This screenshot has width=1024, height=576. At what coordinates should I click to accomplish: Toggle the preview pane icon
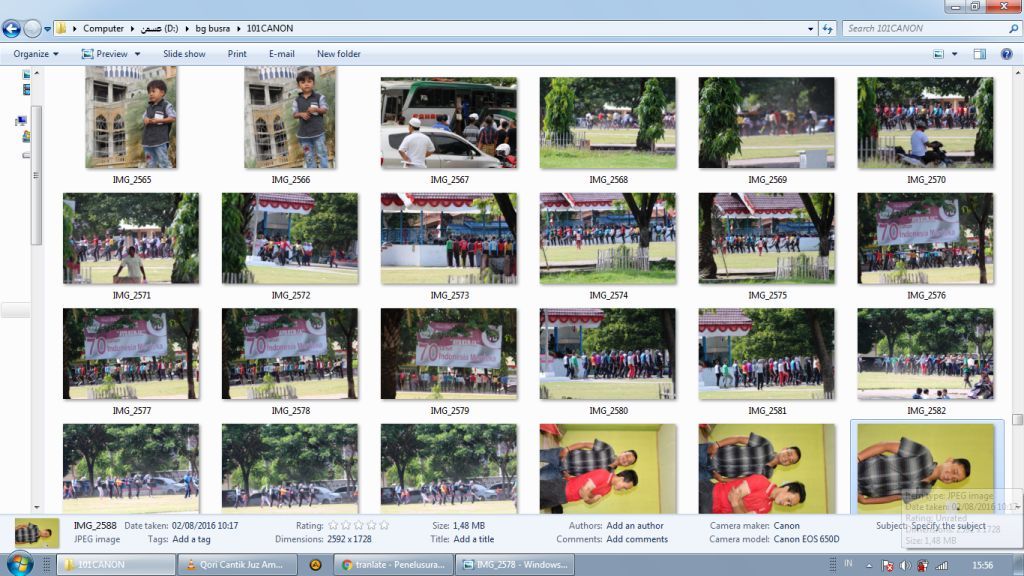pos(980,54)
